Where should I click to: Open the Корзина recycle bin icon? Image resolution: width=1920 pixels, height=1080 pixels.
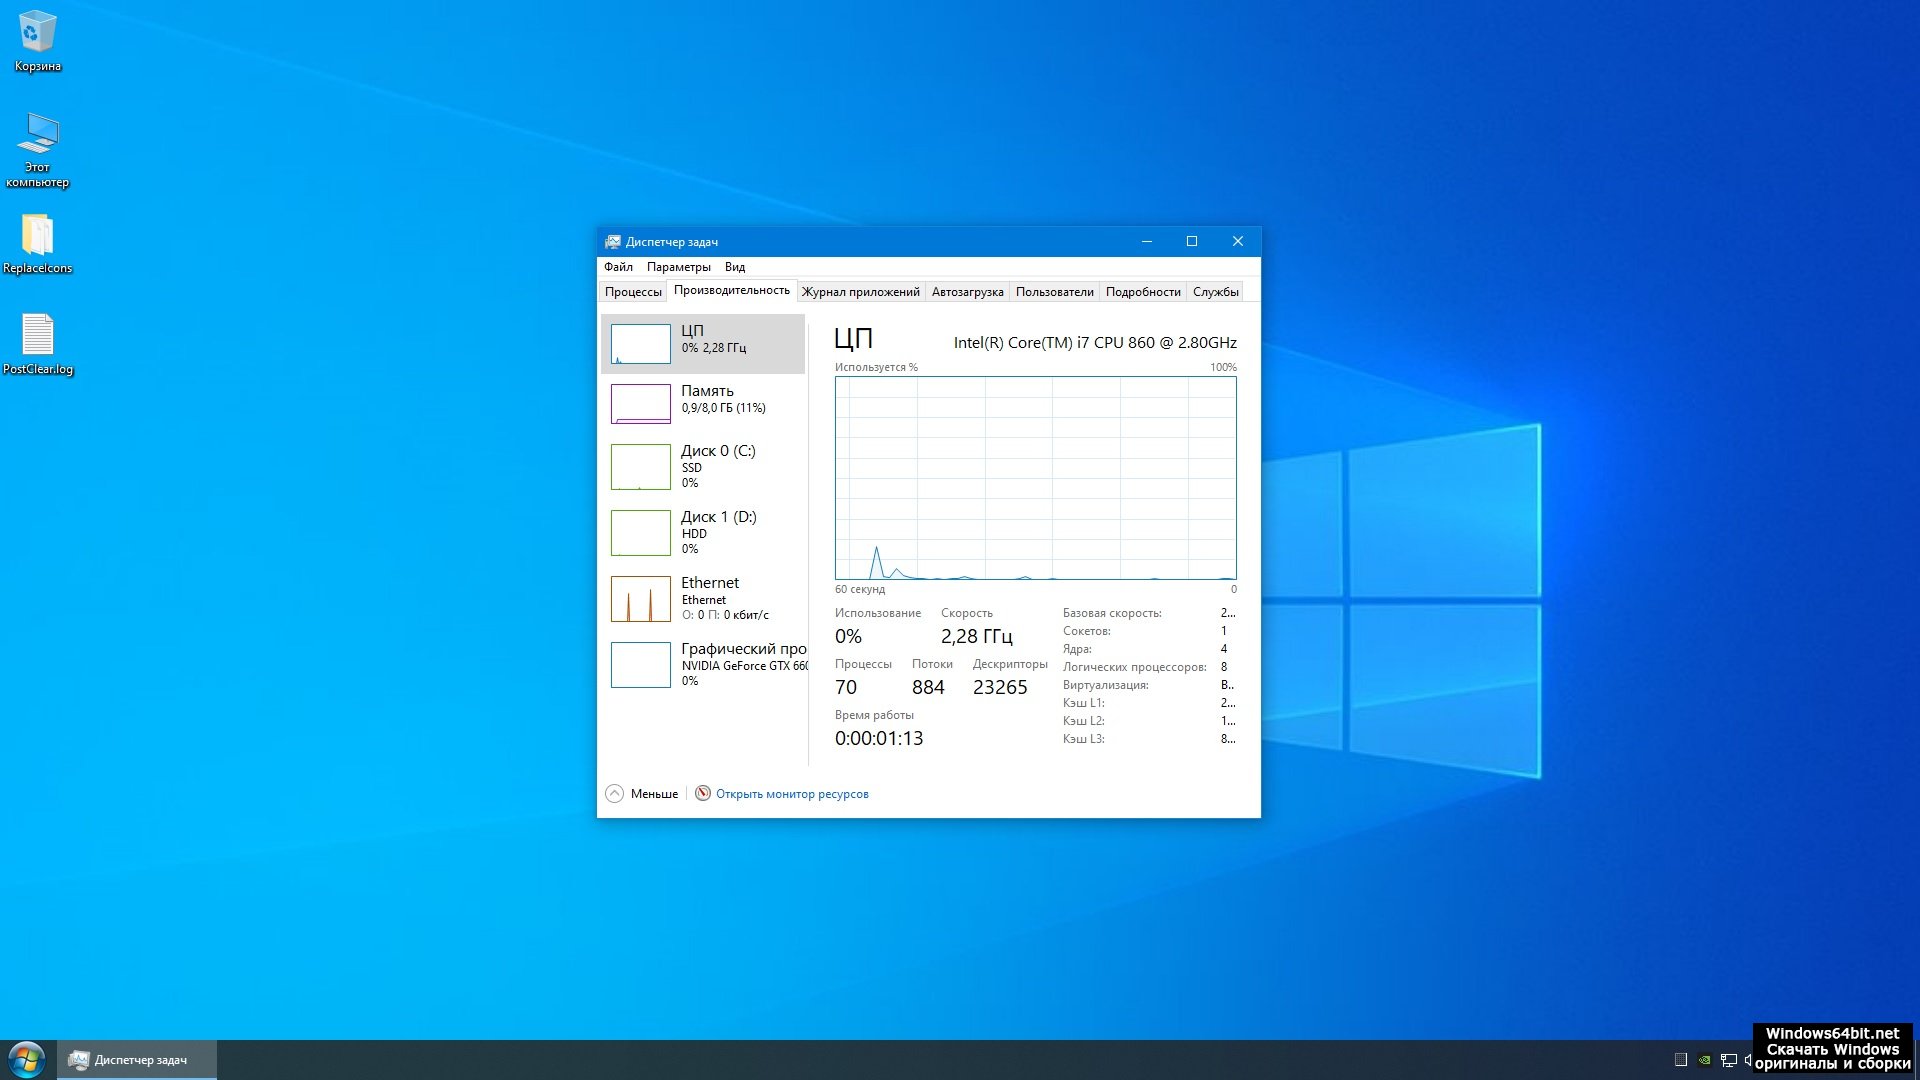37,34
